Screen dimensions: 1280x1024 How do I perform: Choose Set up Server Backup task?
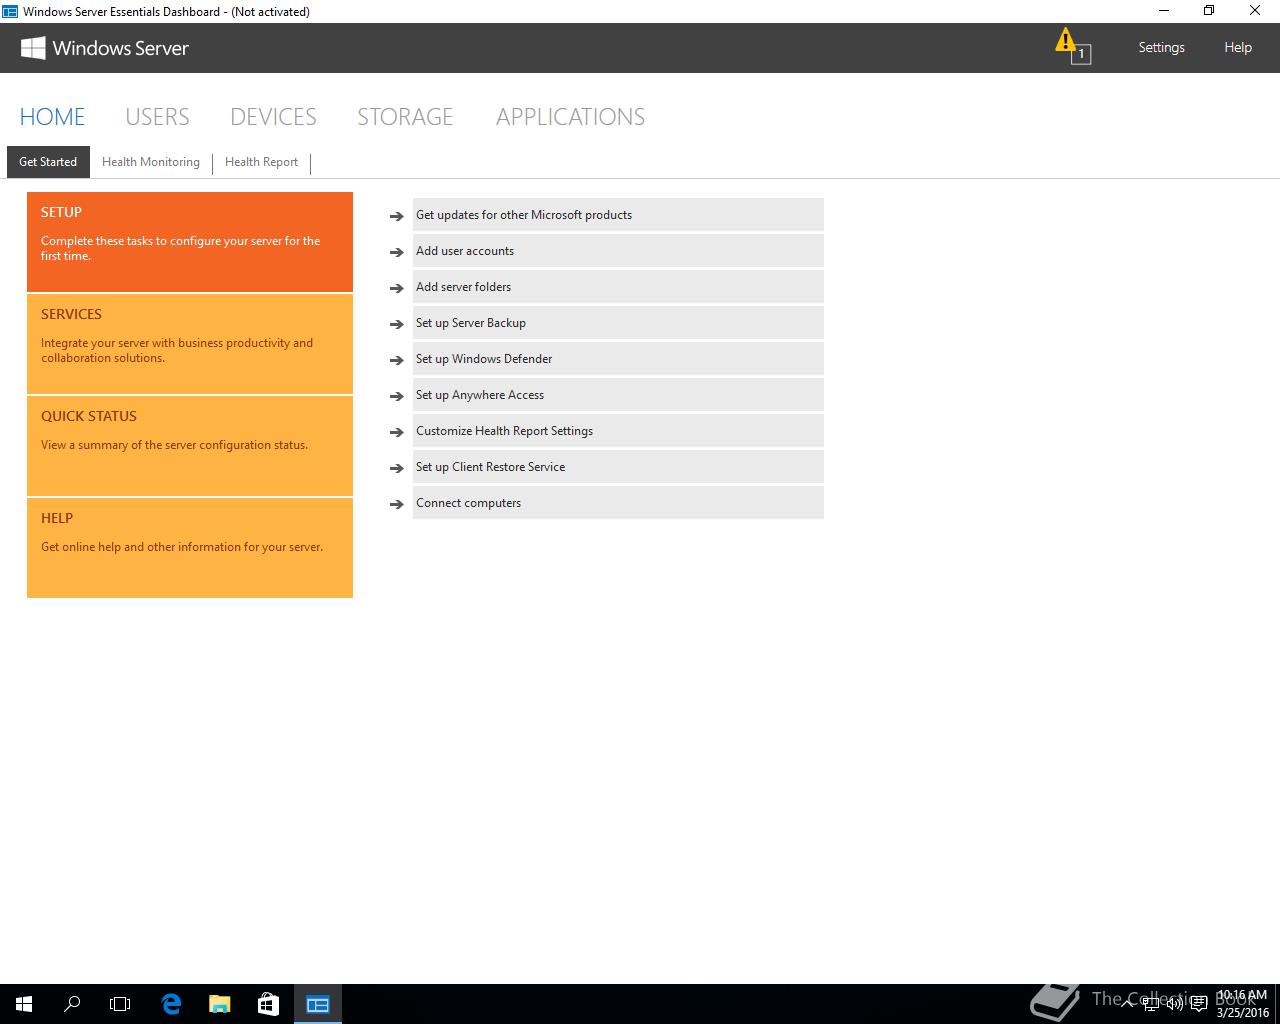point(618,323)
